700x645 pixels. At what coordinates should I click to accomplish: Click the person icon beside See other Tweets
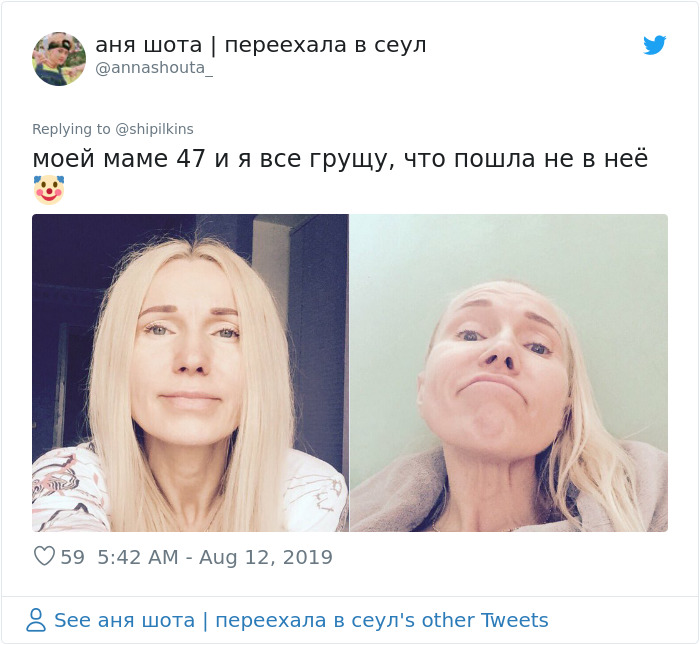point(36,620)
